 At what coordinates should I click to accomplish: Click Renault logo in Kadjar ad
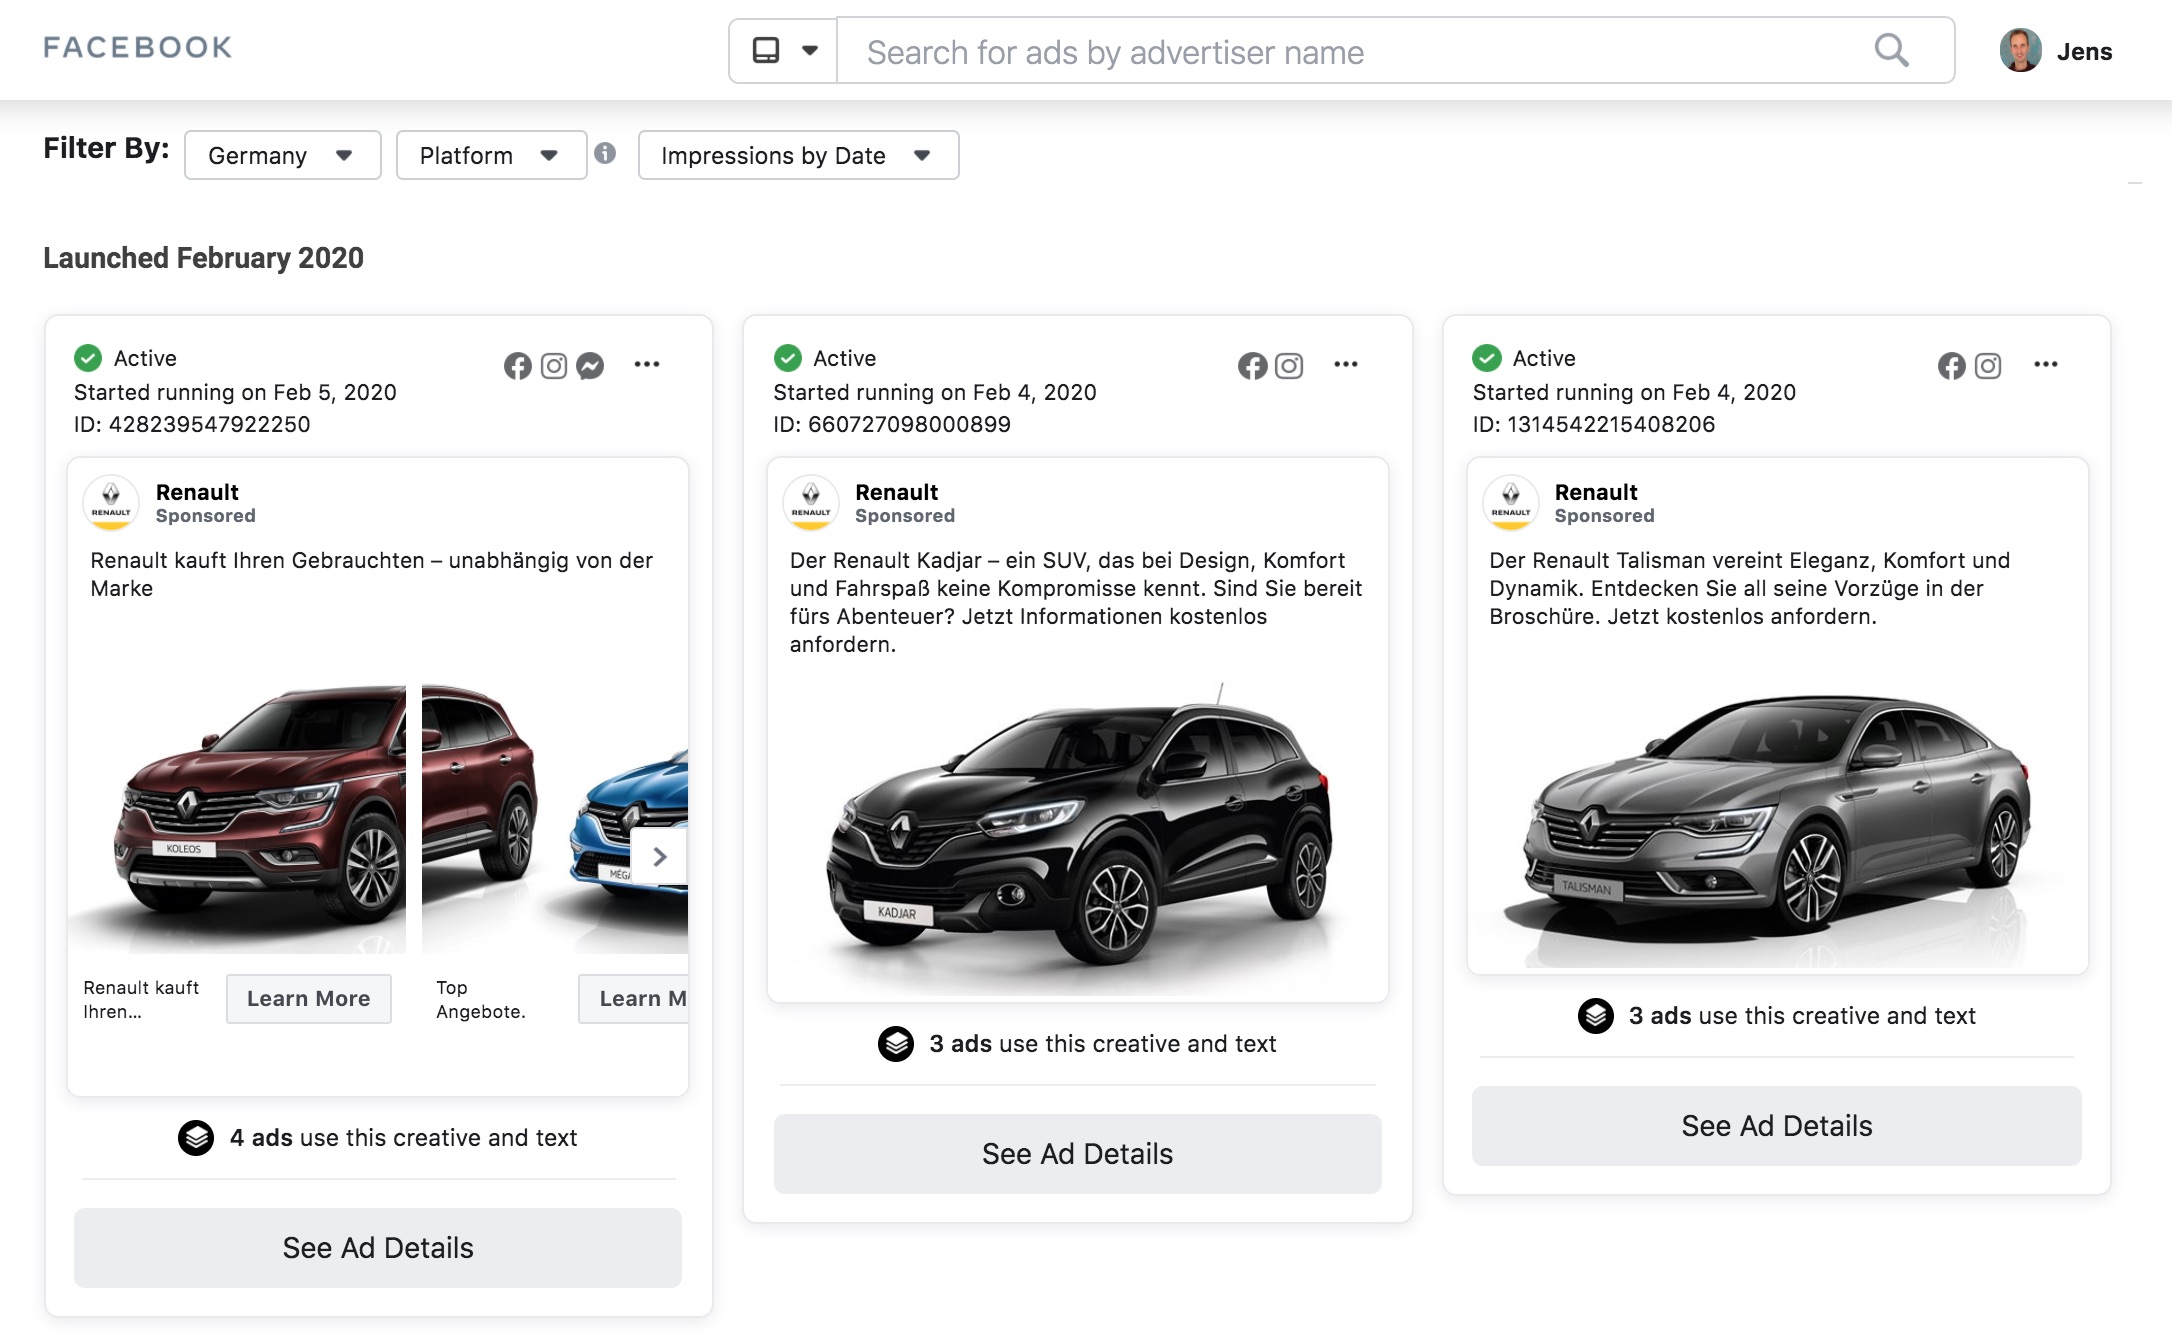click(811, 503)
